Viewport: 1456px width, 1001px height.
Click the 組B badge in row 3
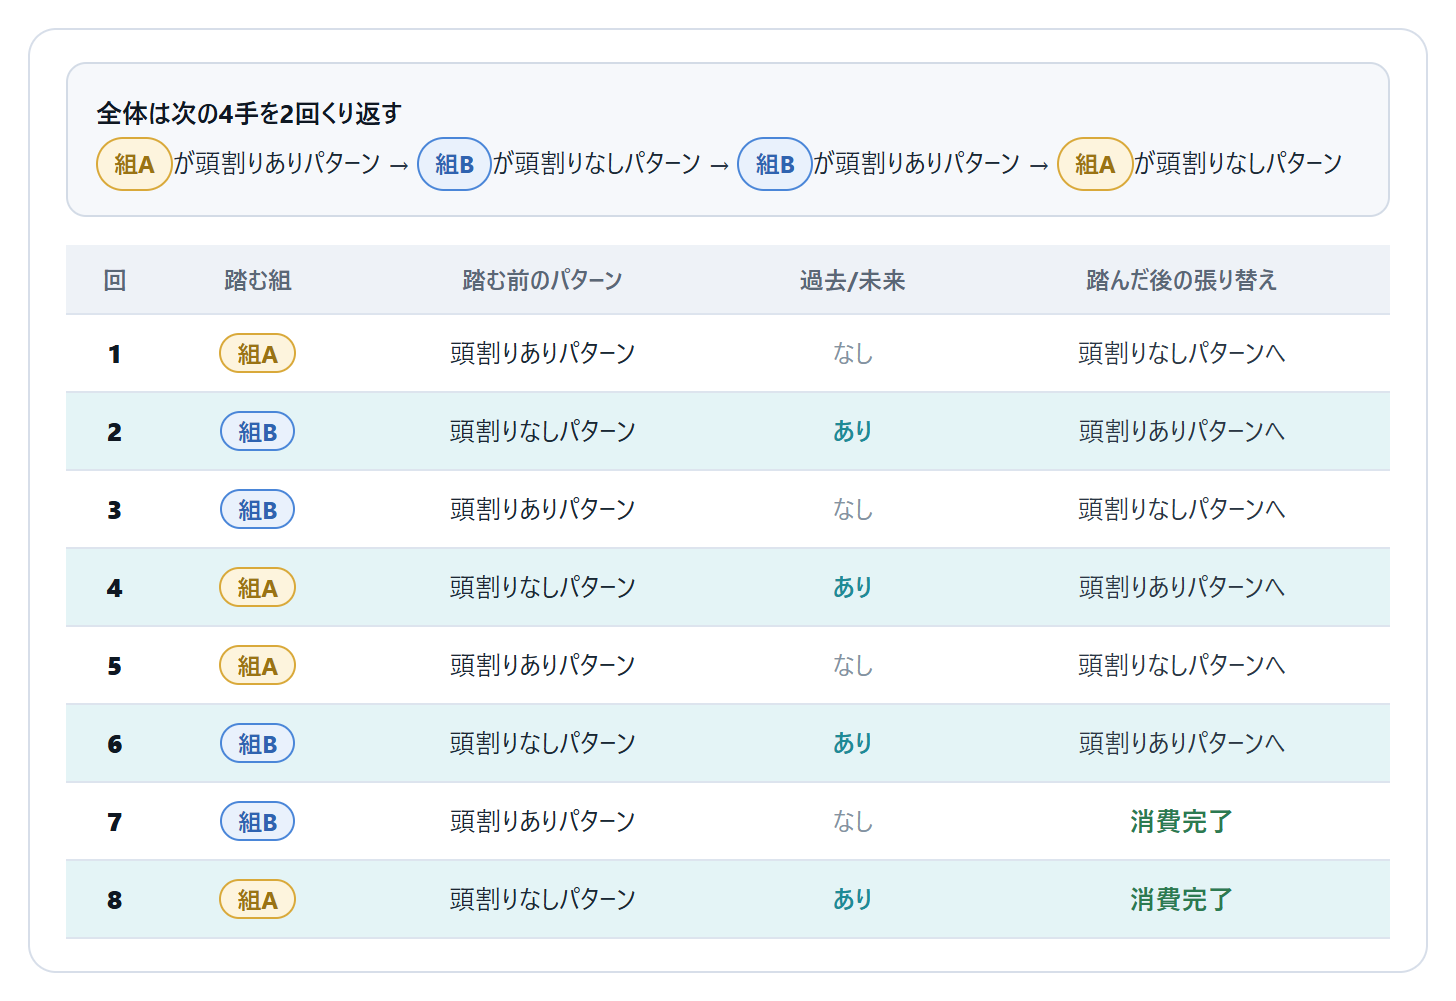click(x=257, y=509)
